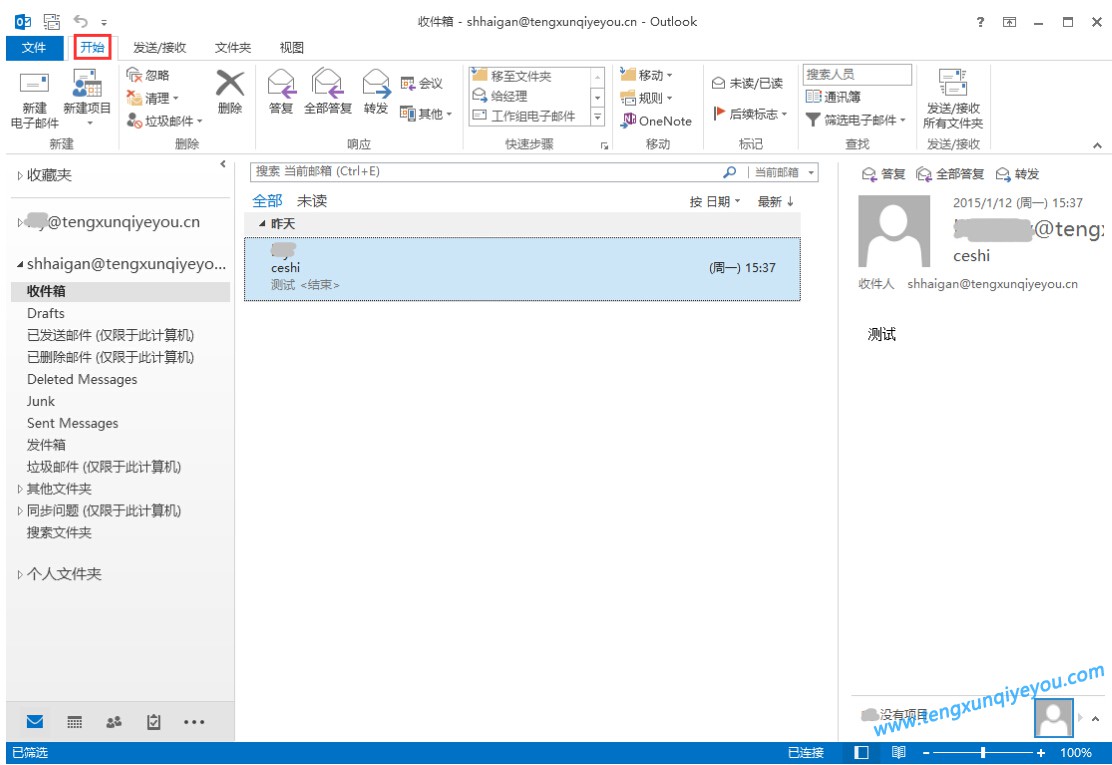
Task: Show All (全部) messages filter
Action: (267, 201)
